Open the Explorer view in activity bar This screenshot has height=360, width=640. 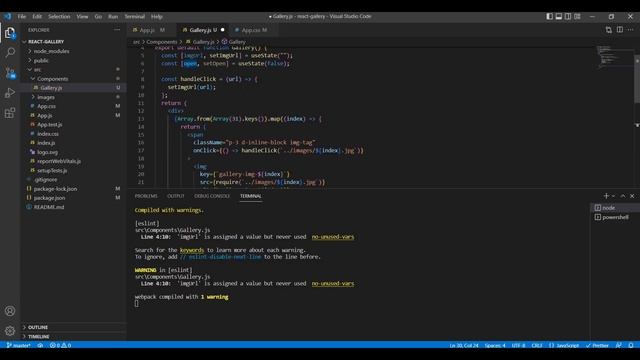(10, 33)
